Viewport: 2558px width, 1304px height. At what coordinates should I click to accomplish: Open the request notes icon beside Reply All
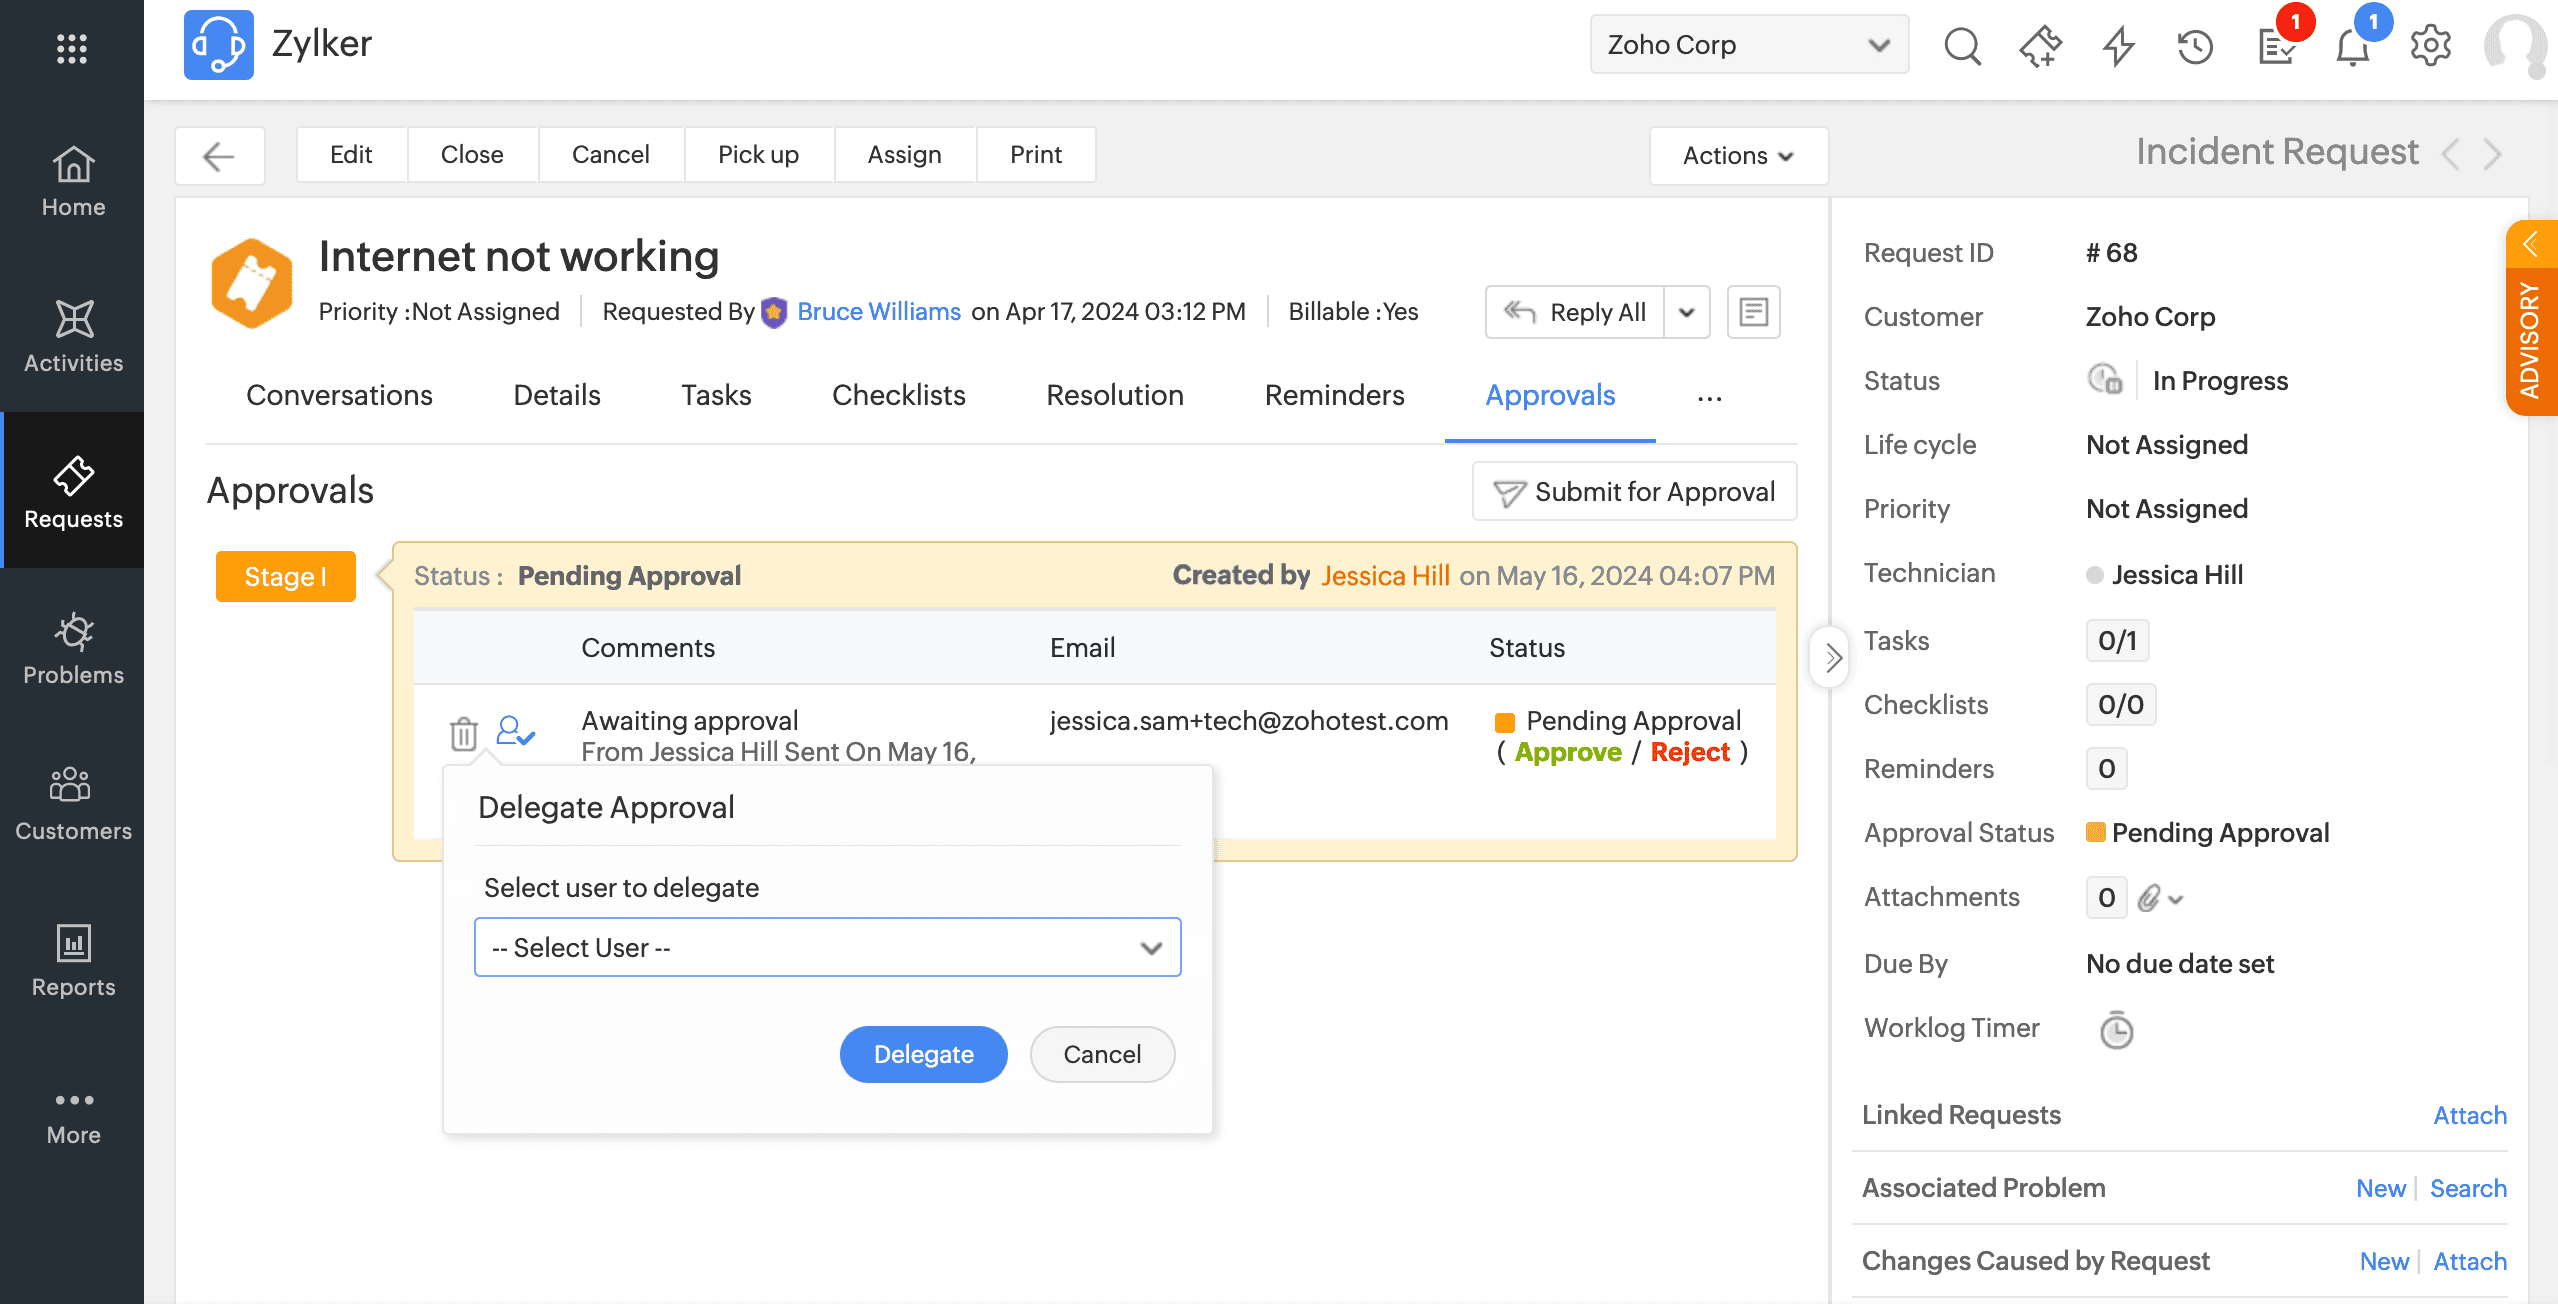1753,312
